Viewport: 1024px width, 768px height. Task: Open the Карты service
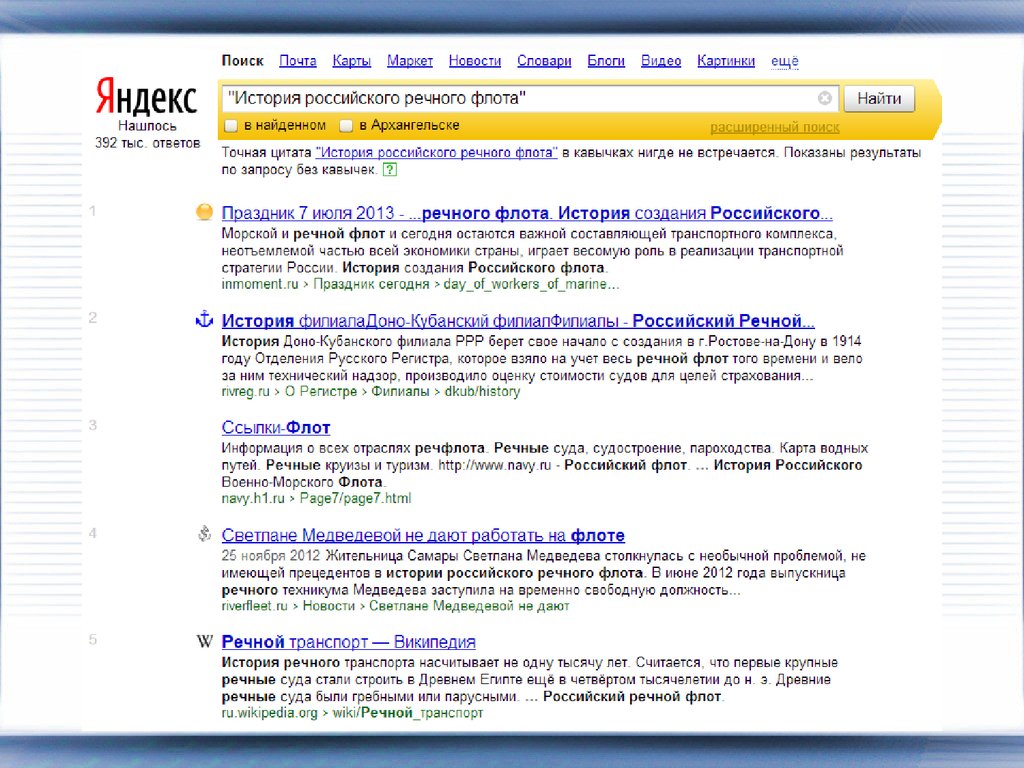pyautogui.click(x=351, y=61)
